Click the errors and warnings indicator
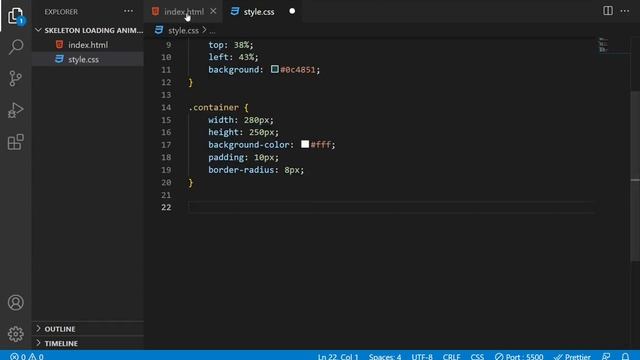Viewport: 640px width, 360px height. tap(27, 356)
